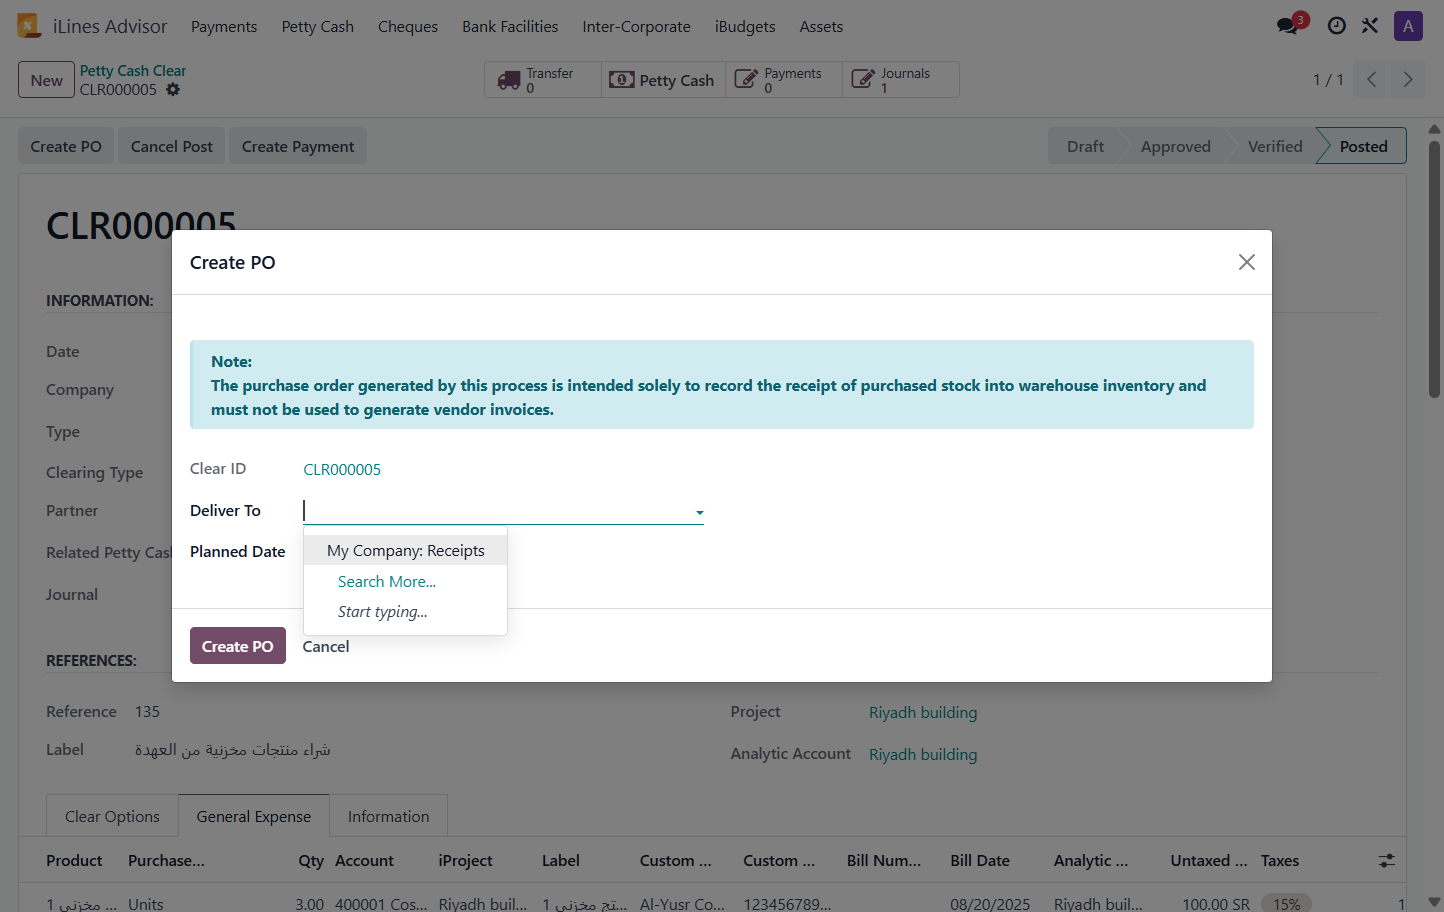Go to previous record arrow
The width and height of the screenshot is (1444, 912).
(x=1372, y=80)
